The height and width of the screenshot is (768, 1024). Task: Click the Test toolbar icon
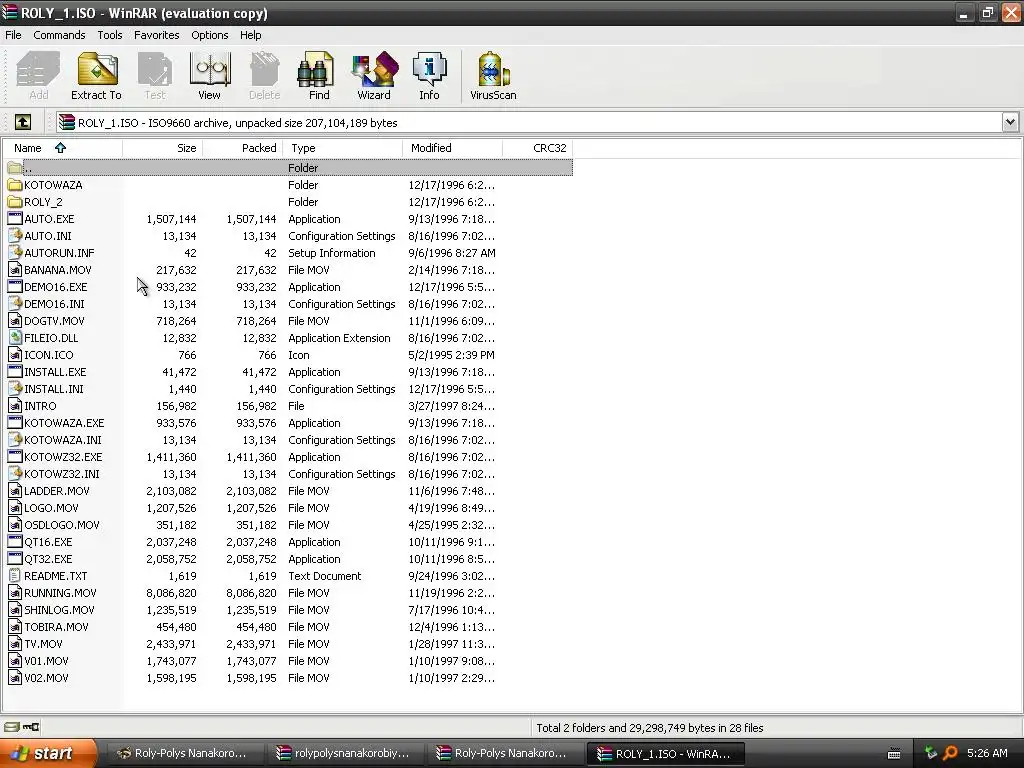pos(155,69)
